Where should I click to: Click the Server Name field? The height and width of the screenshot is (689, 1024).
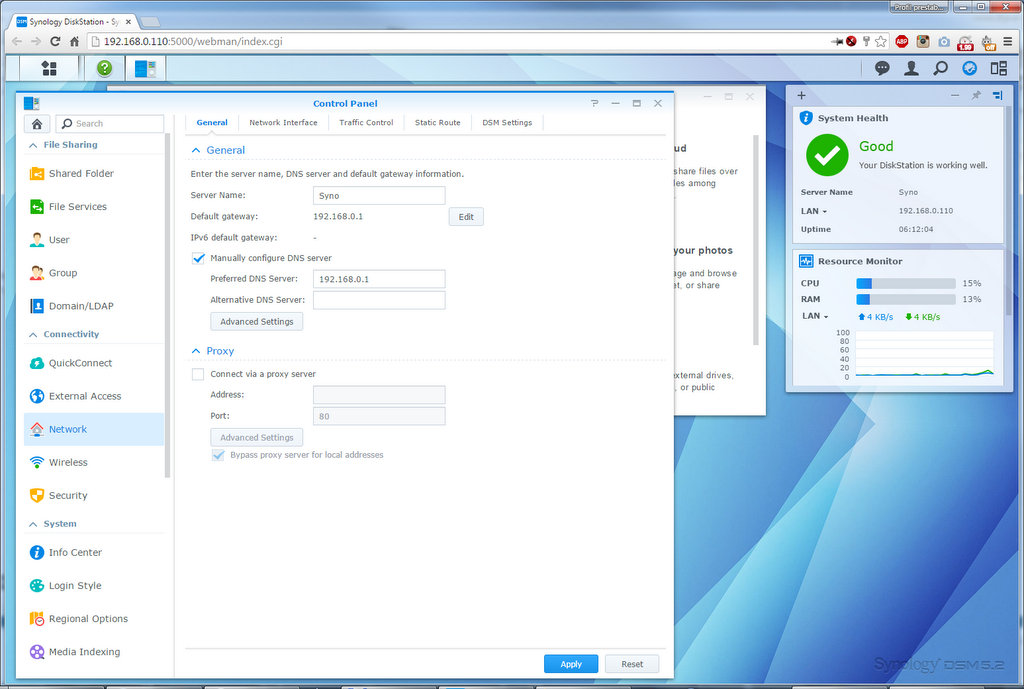(x=379, y=195)
